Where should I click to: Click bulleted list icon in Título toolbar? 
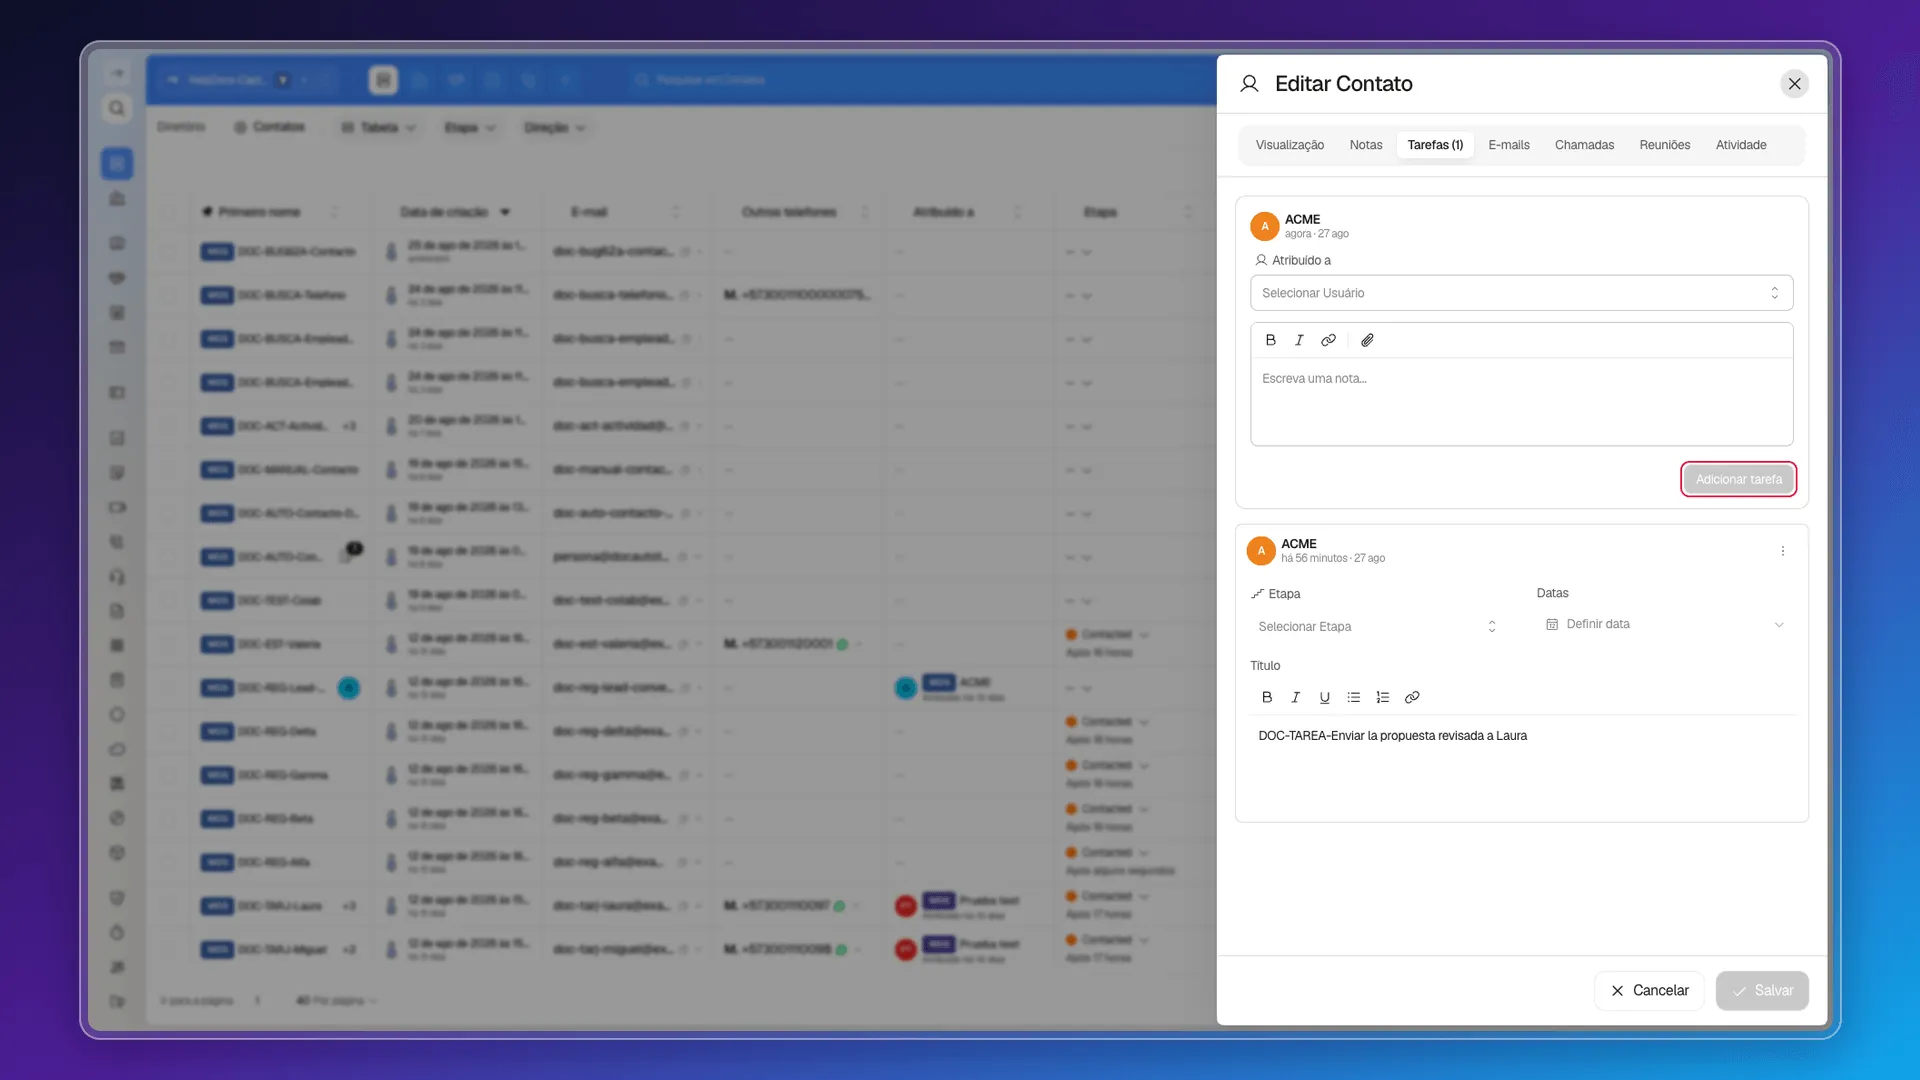coord(1354,697)
